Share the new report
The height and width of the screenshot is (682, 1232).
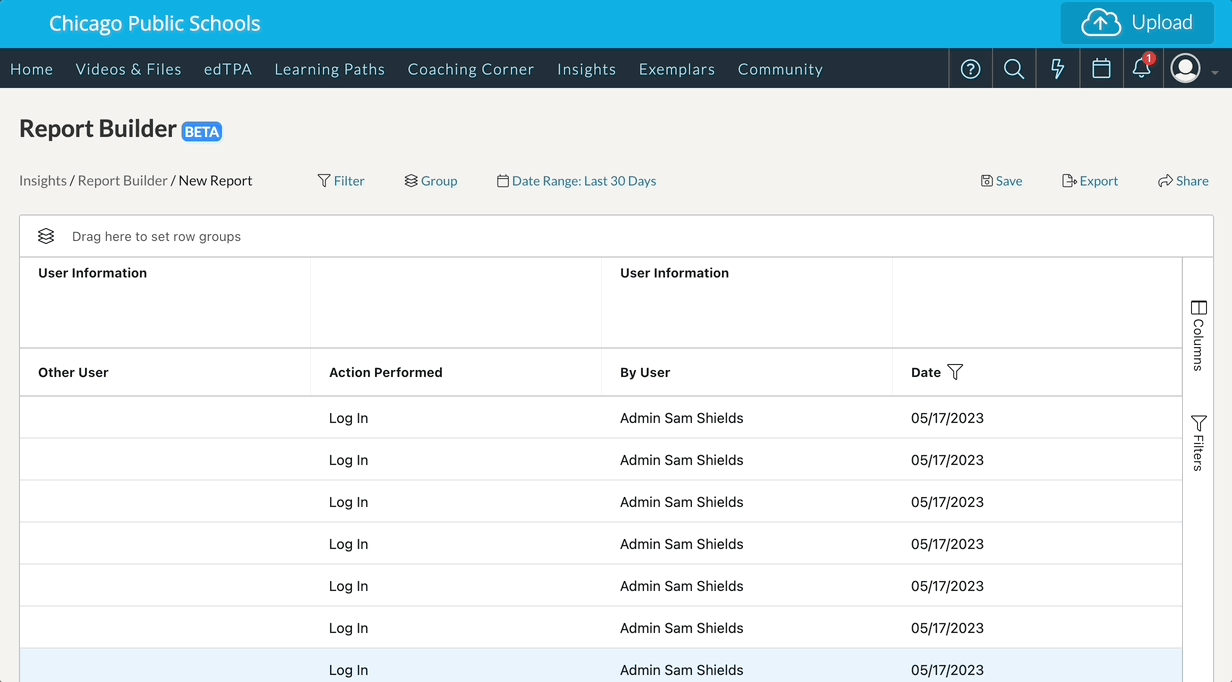[1183, 181]
